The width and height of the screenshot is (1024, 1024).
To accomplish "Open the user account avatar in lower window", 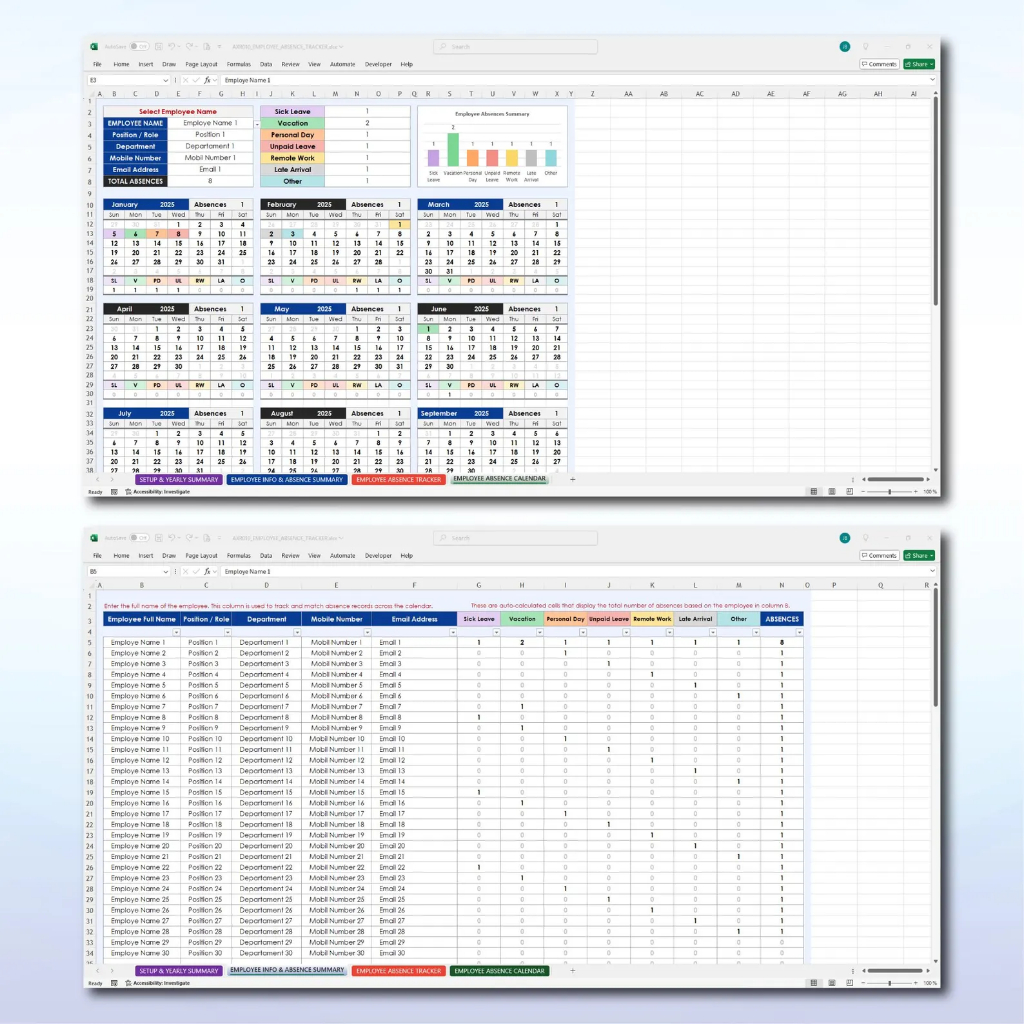I will [845, 538].
